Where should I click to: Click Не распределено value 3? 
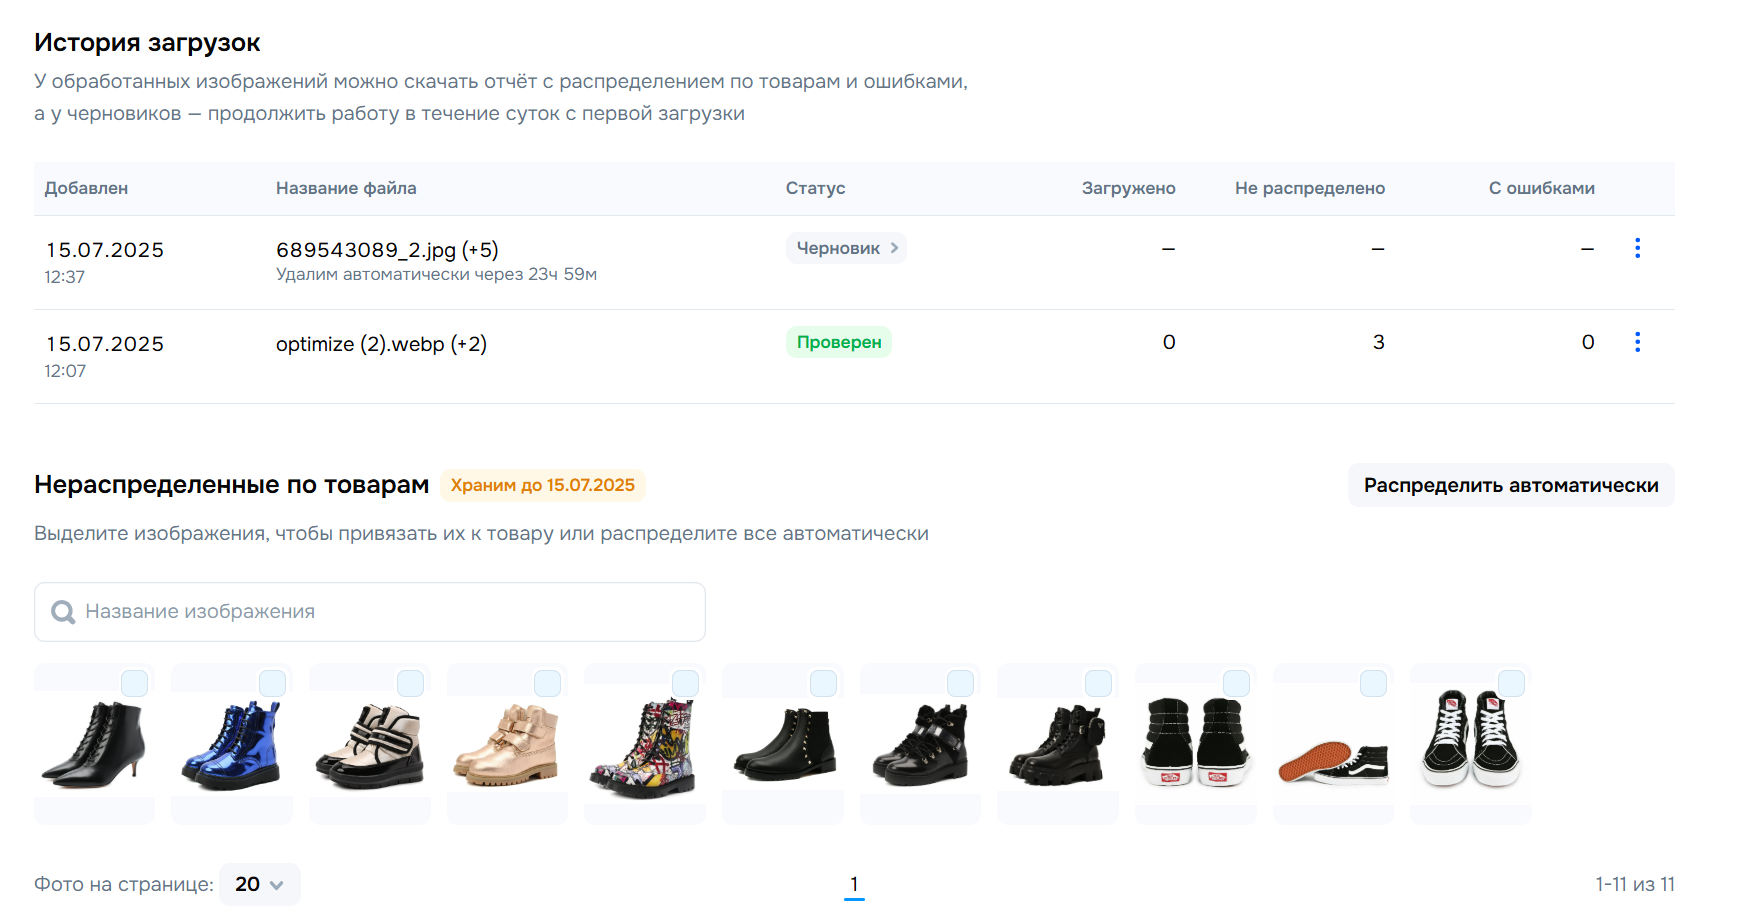pyautogui.click(x=1378, y=342)
